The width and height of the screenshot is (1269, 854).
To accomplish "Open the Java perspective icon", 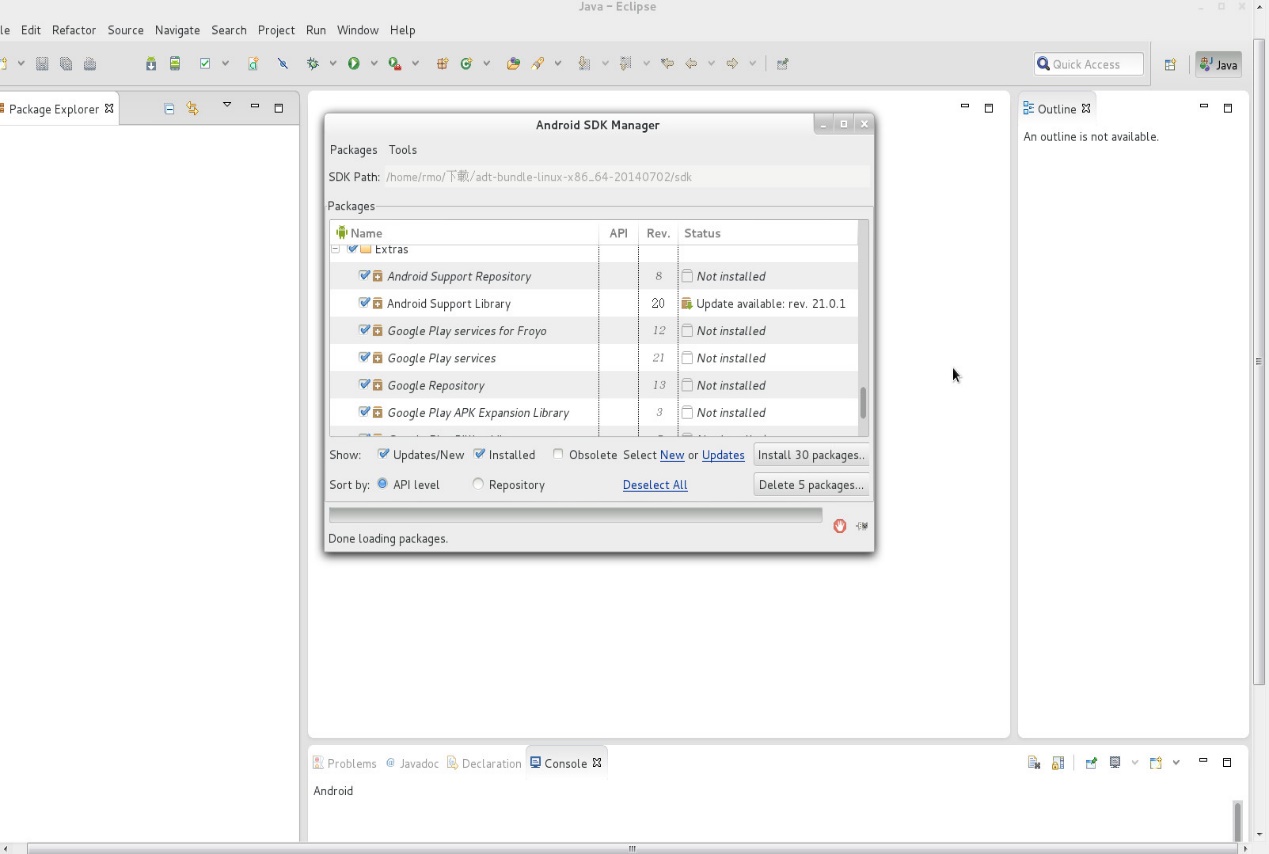I will 1218,63.
